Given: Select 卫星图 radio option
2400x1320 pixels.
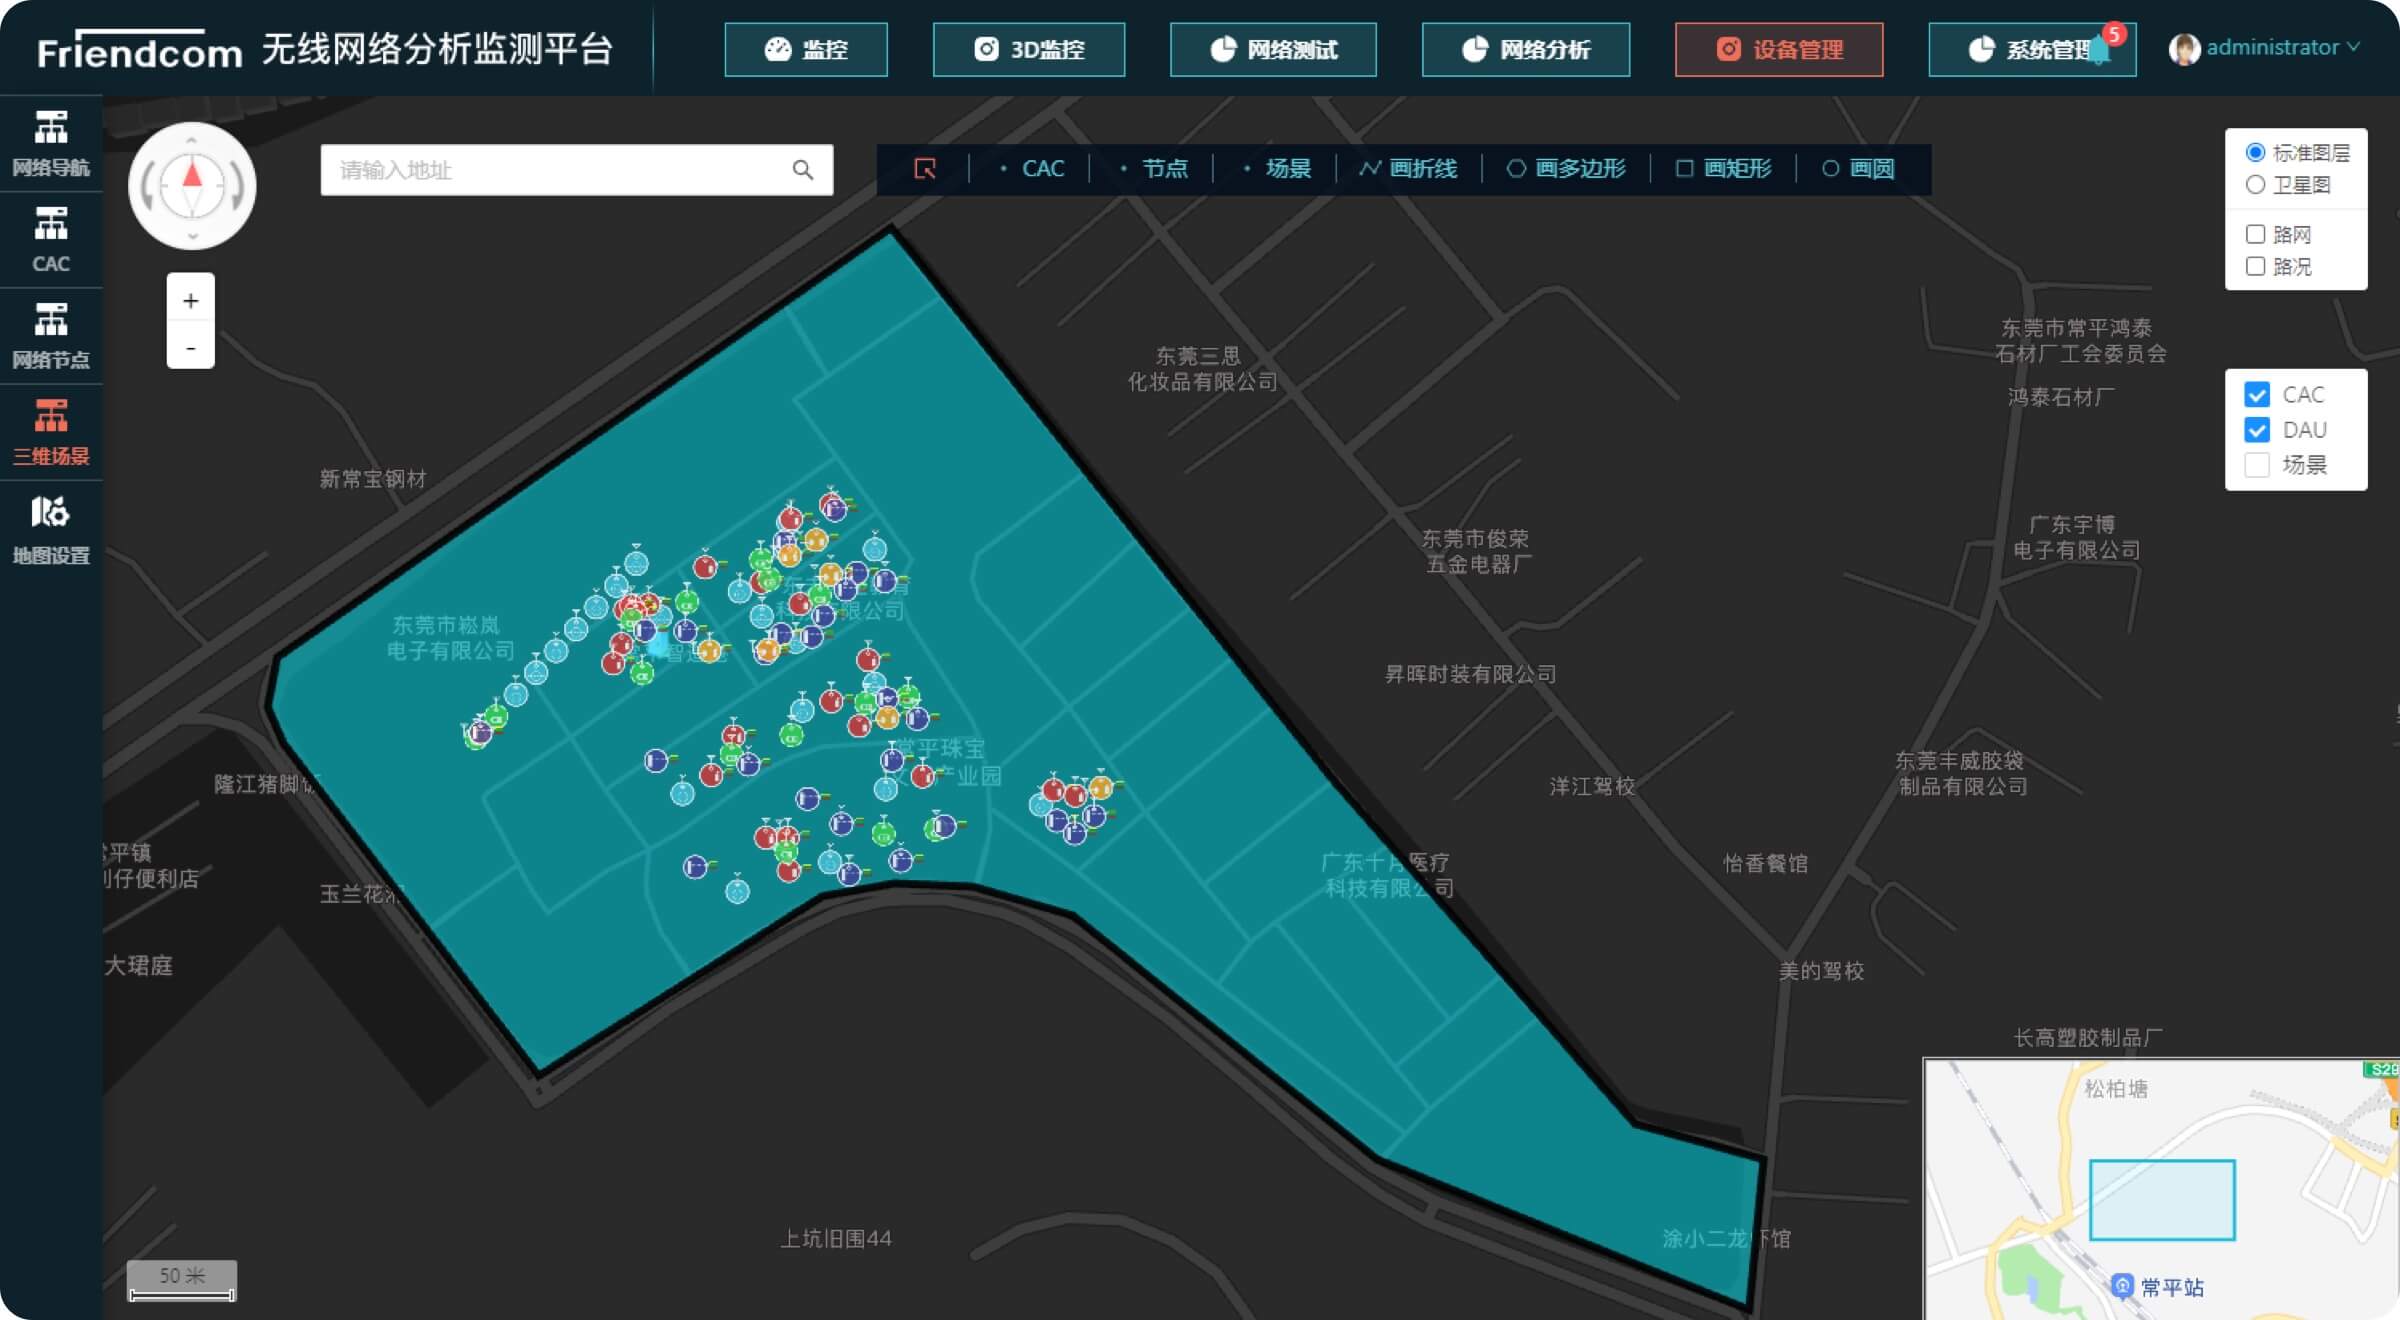Looking at the screenshot, I should point(2255,185).
